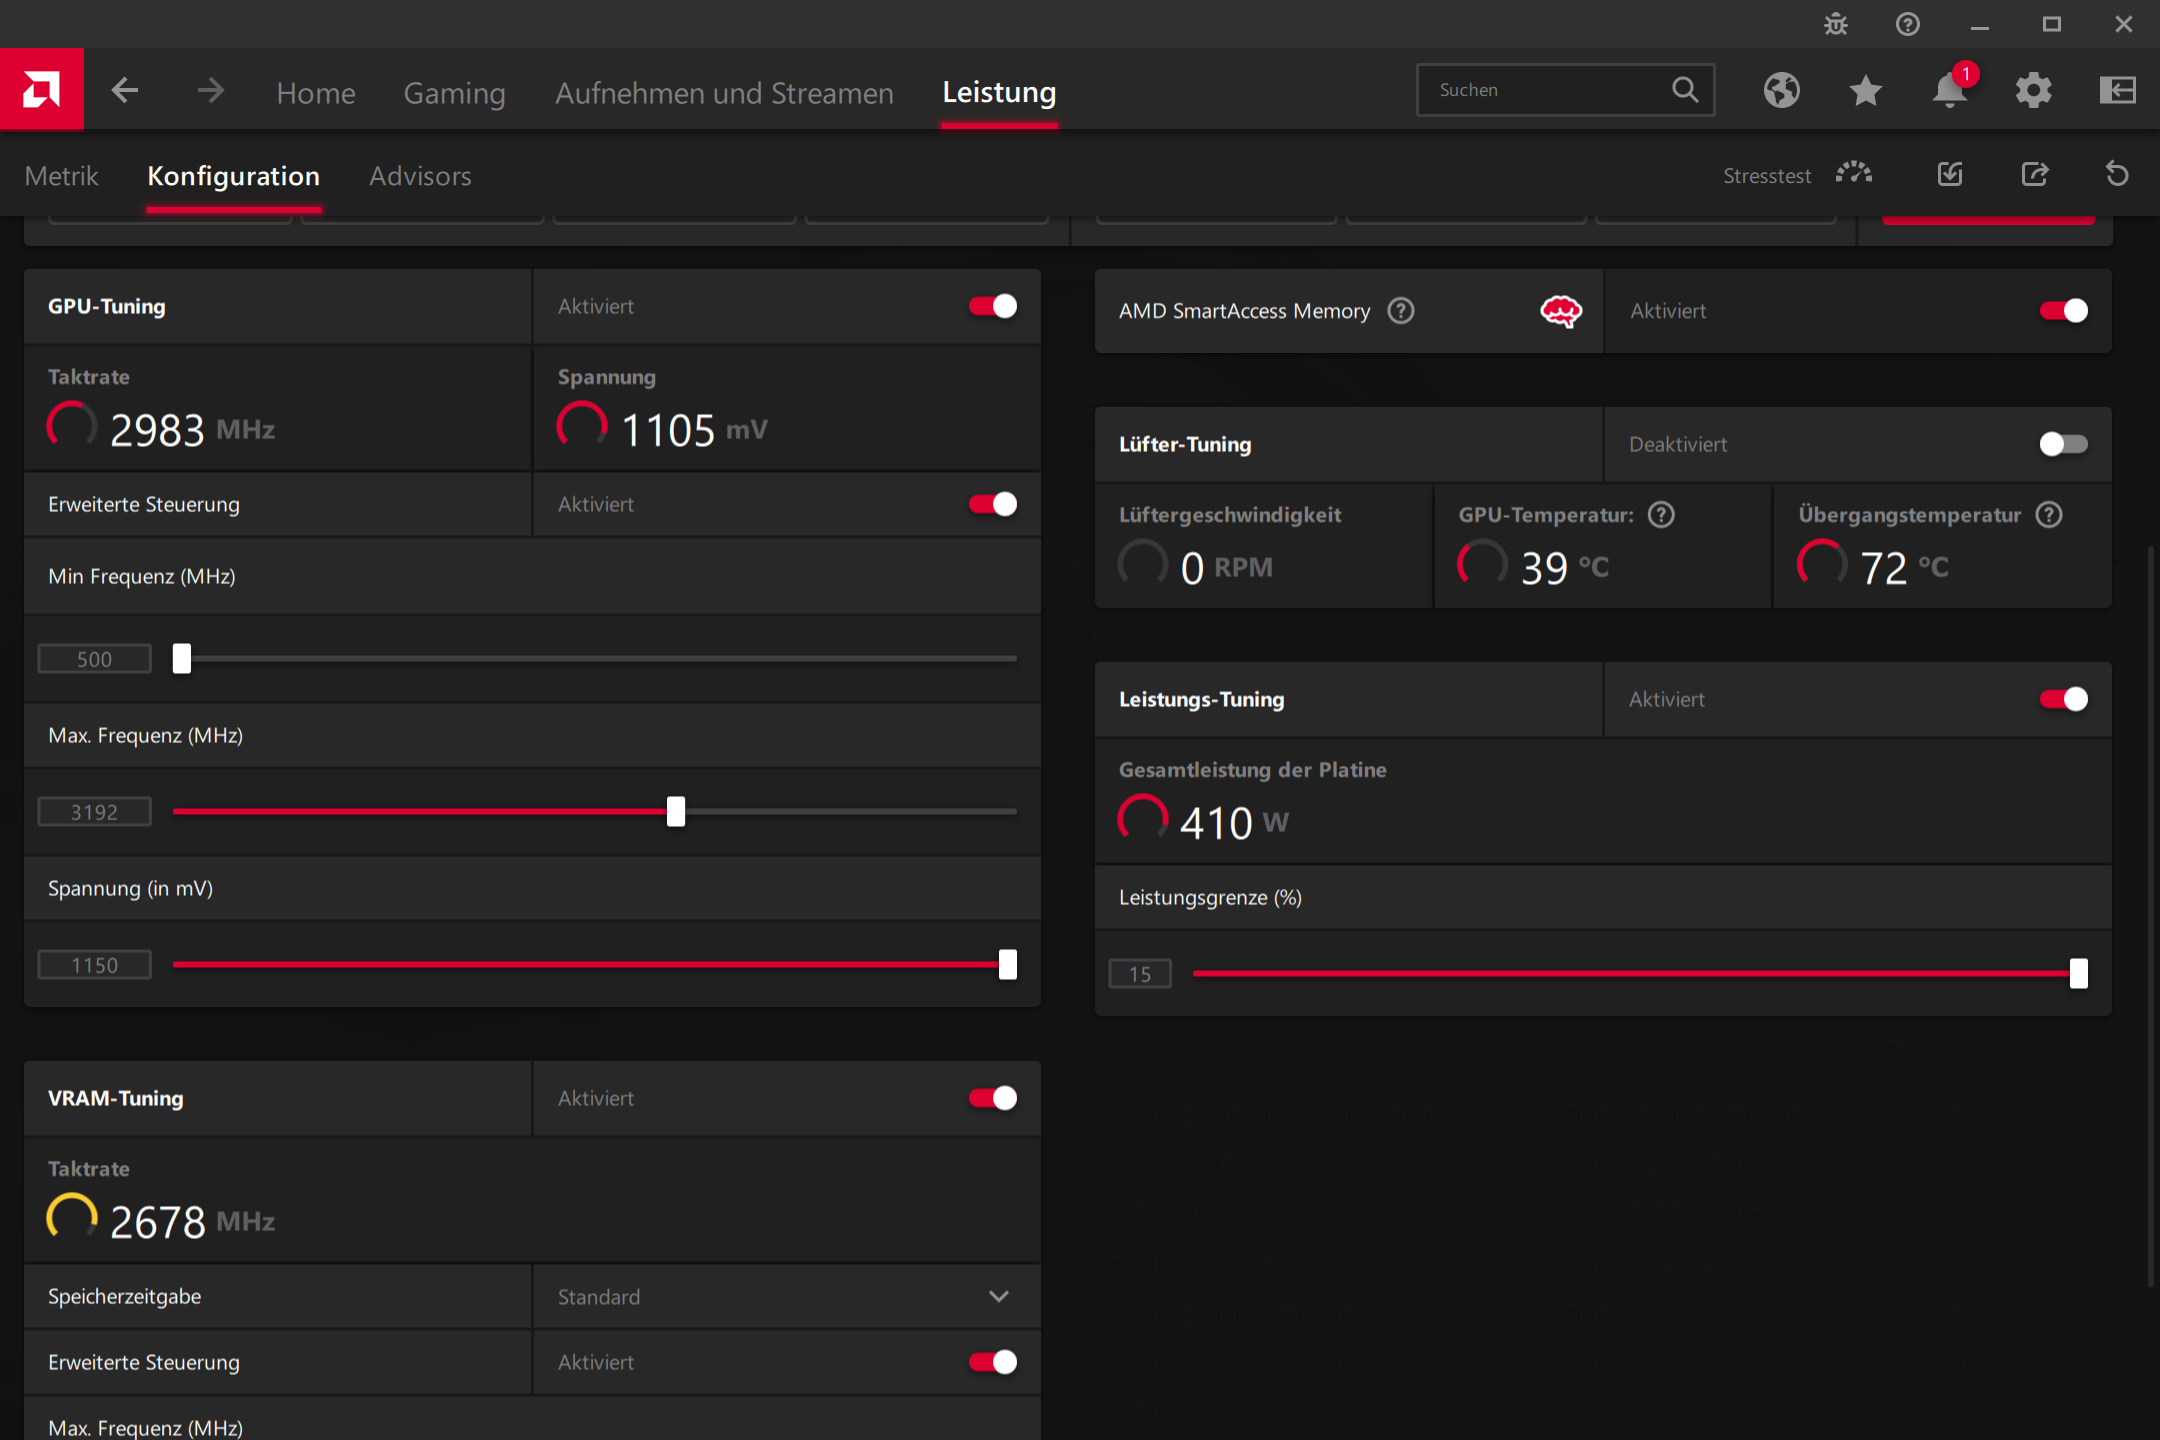
Task: Click Leistungsgrenze value field 15
Action: 1140,974
